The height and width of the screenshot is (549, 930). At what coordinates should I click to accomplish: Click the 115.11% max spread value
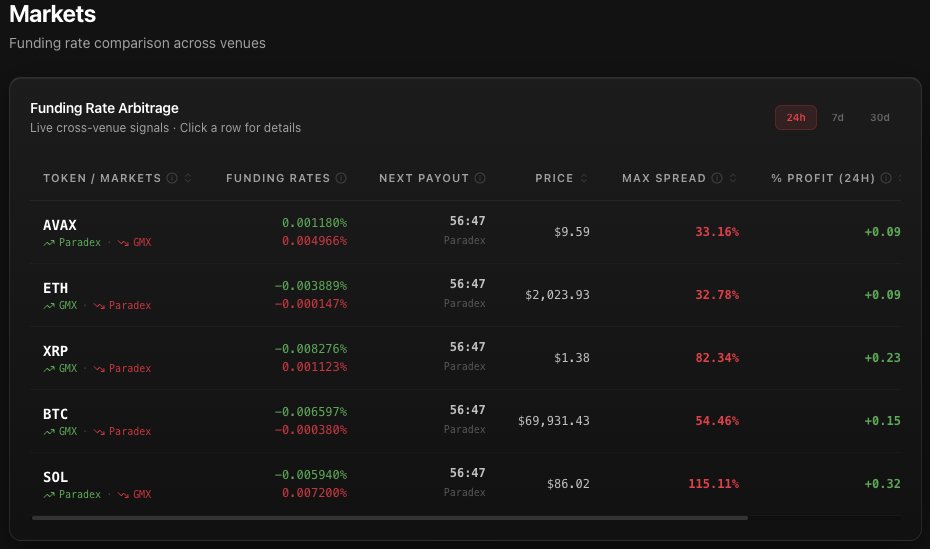[714, 484]
